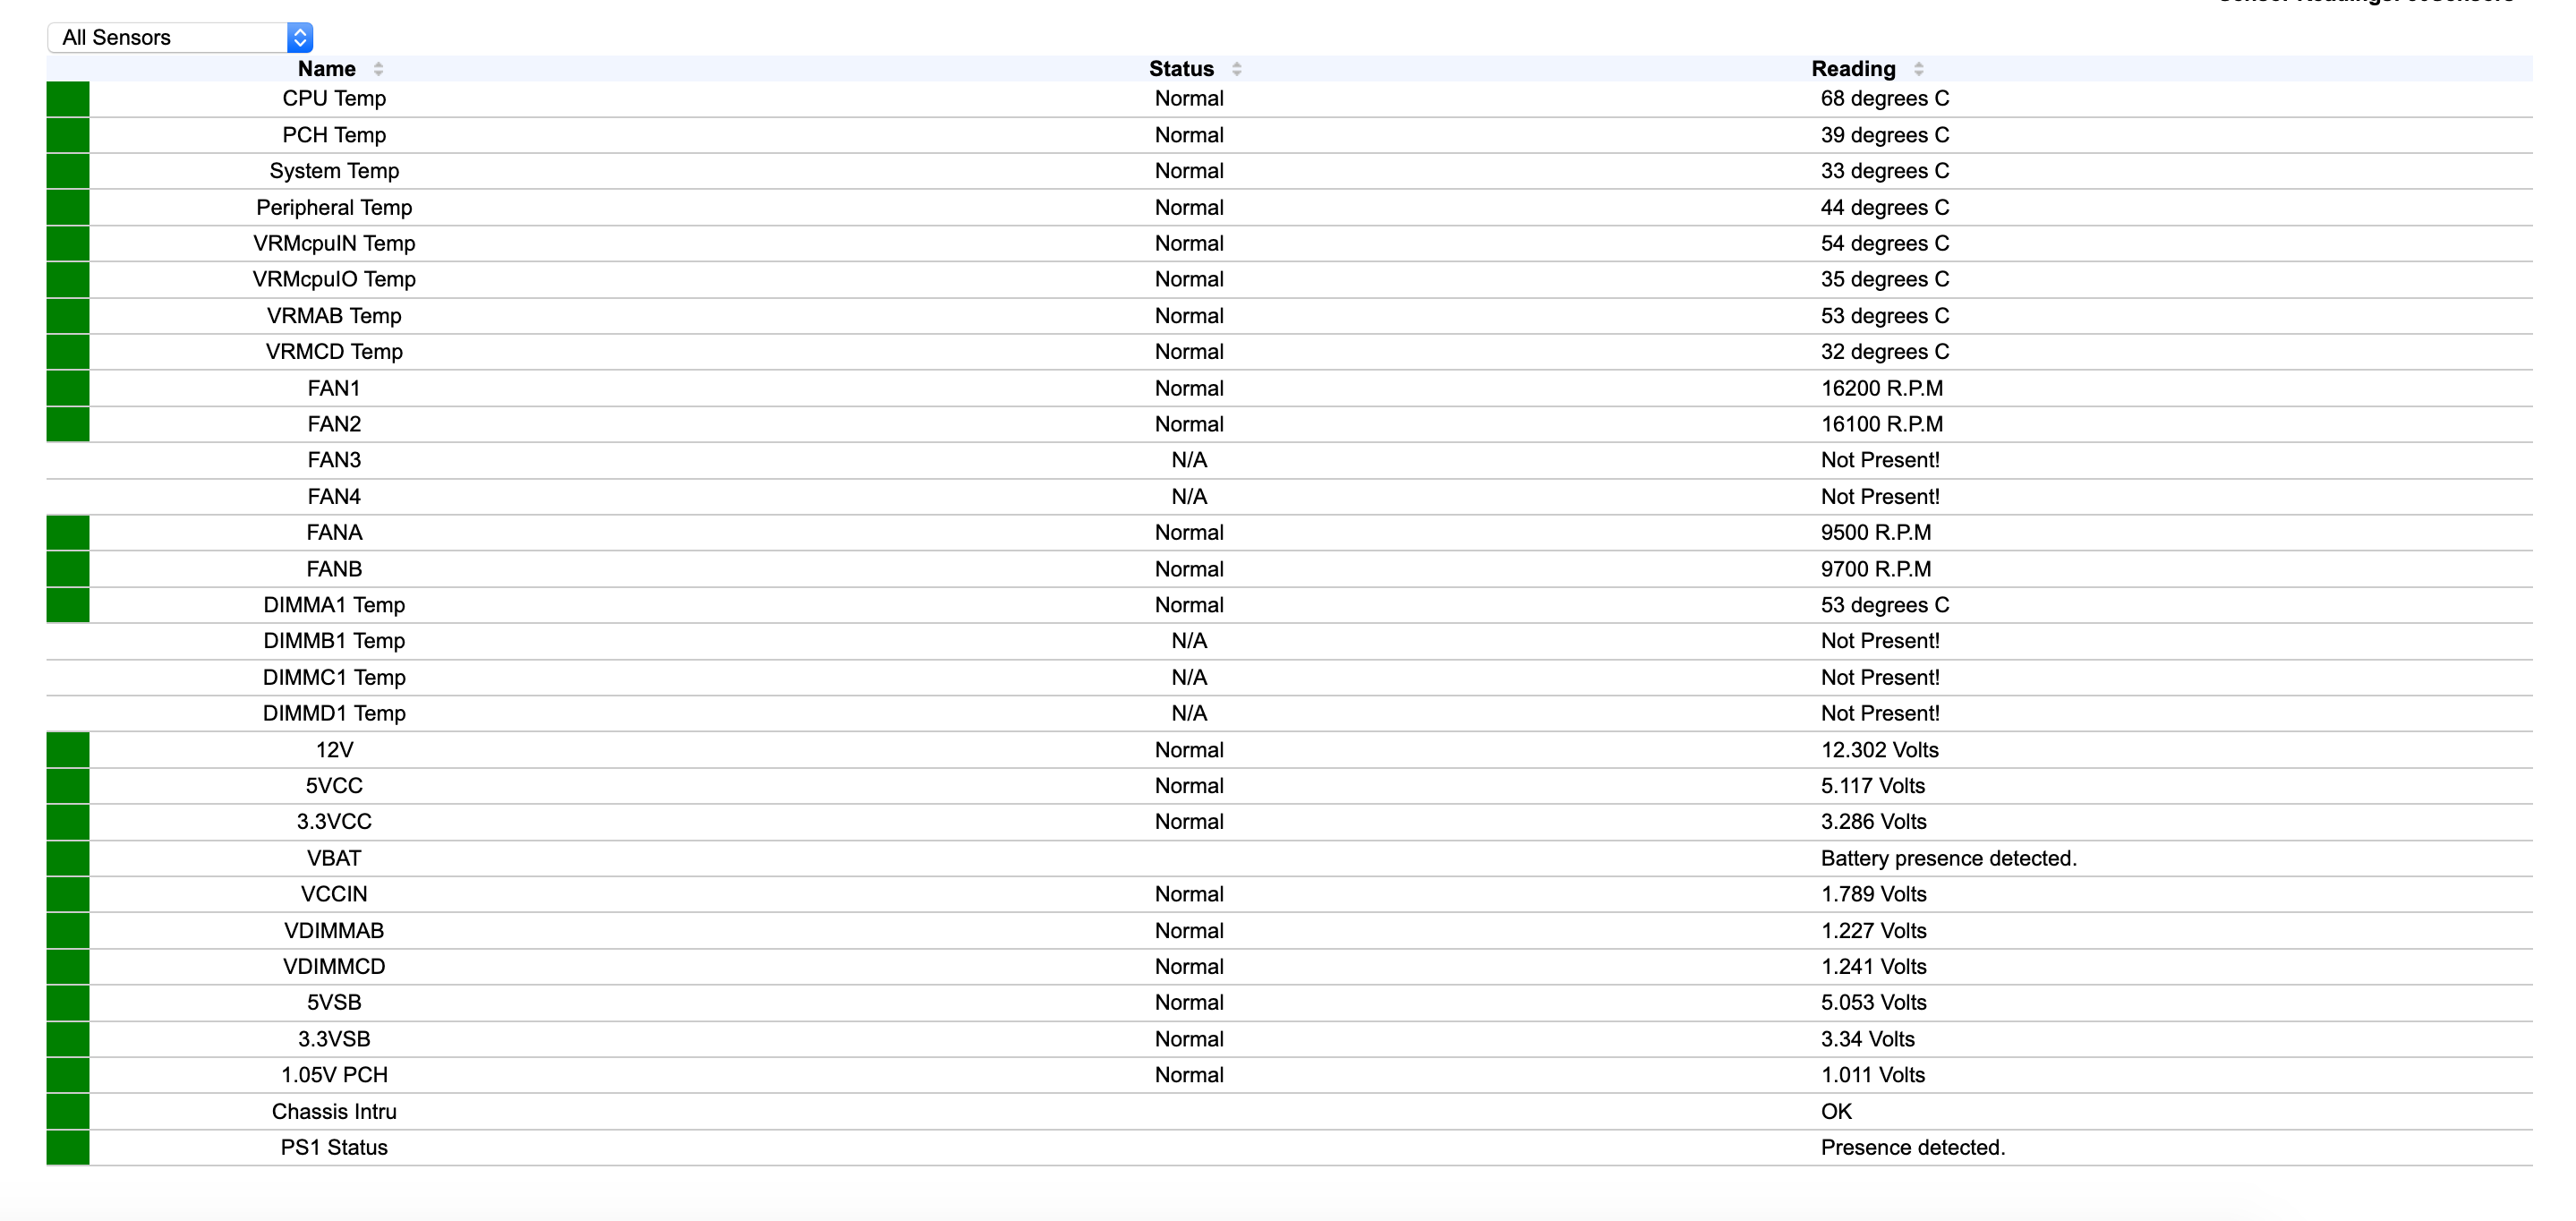Click green status box next to 12V
The width and height of the screenshot is (2576, 1221).
pyautogui.click(x=68, y=750)
